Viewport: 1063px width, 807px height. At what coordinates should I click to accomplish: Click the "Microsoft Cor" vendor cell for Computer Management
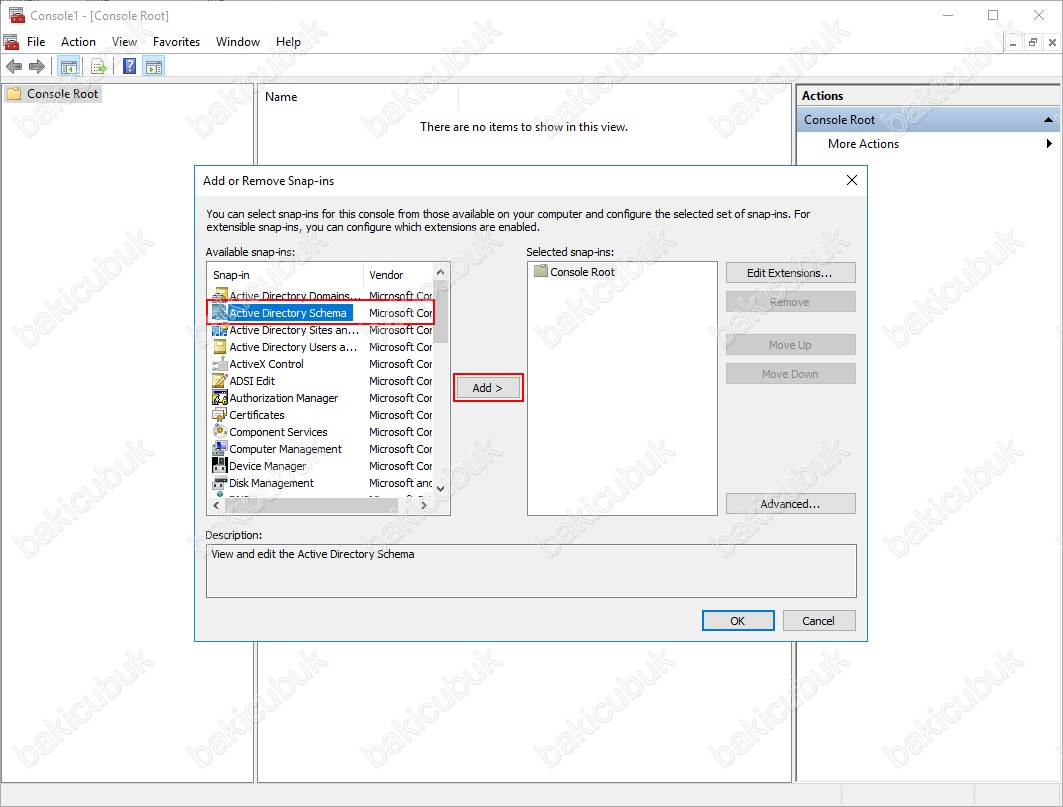tap(401, 449)
